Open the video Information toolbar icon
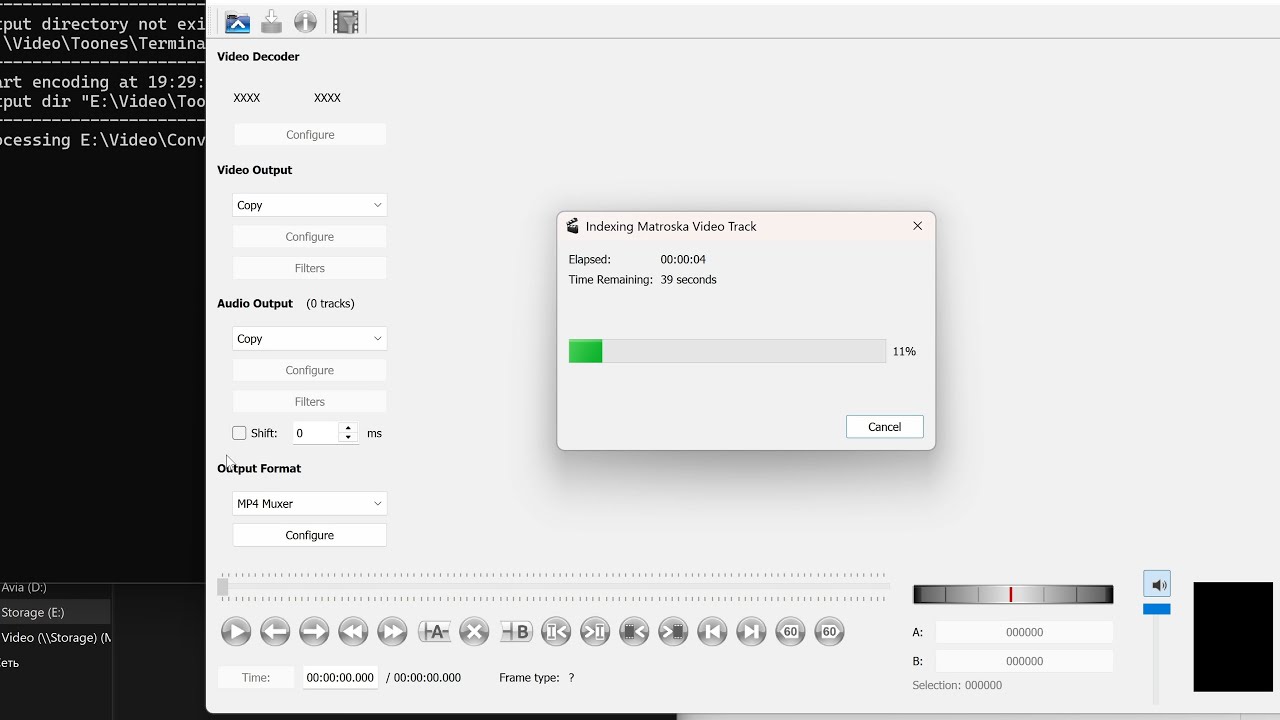The height and width of the screenshot is (720, 1280). pyautogui.click(x=305, y=22)
